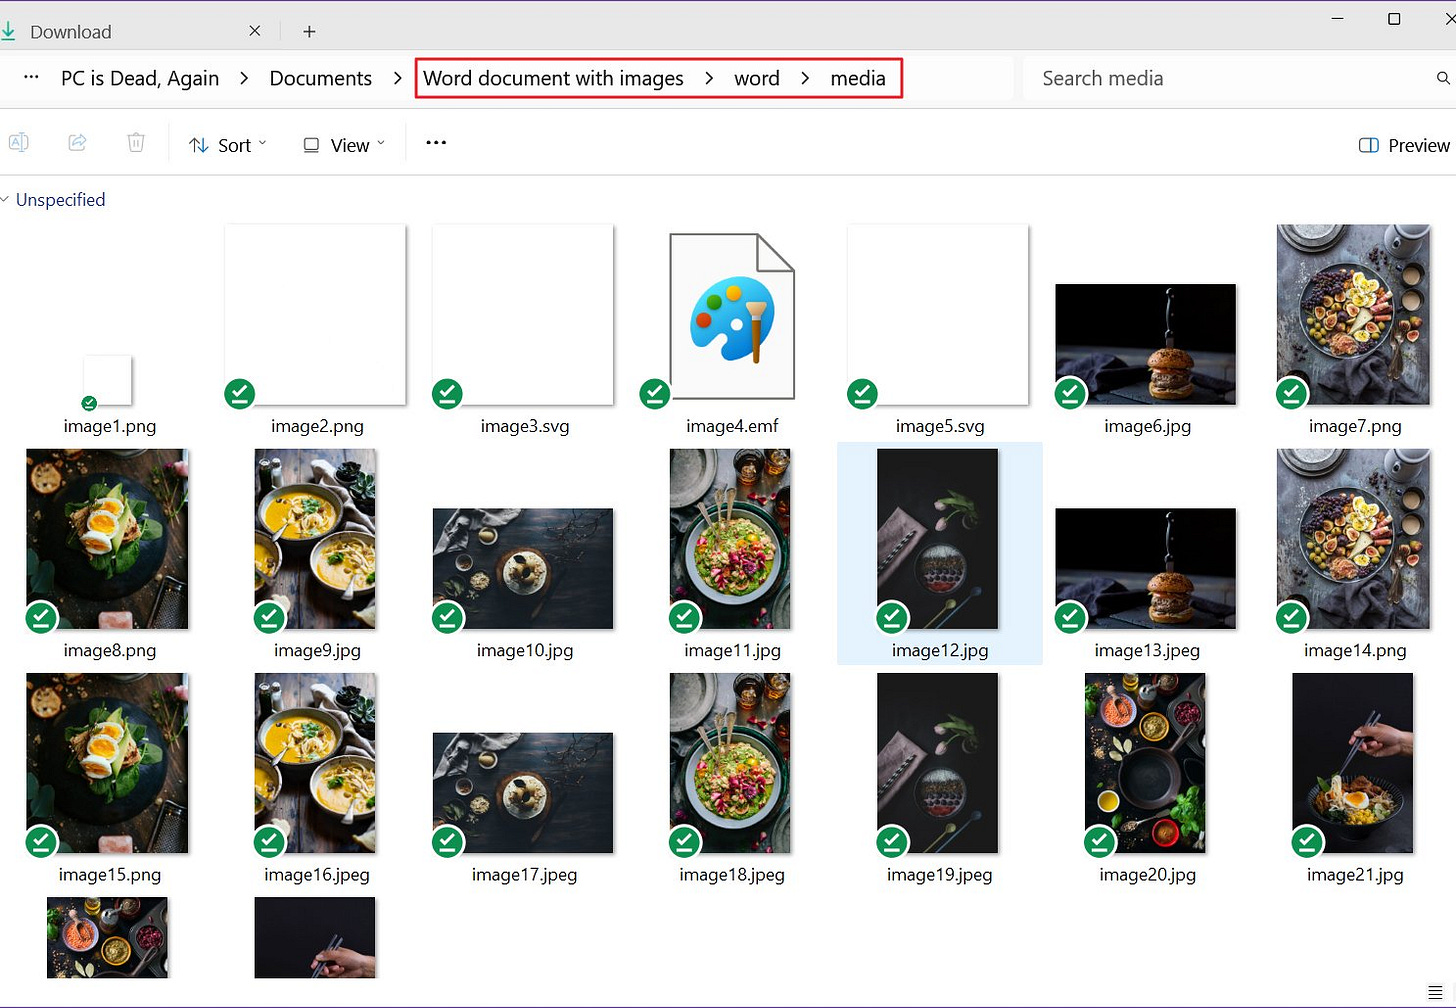1456x1008 pixels.
Task: Click sync status checkmark on image20.jpg
Action: (x=1100, y=842)
